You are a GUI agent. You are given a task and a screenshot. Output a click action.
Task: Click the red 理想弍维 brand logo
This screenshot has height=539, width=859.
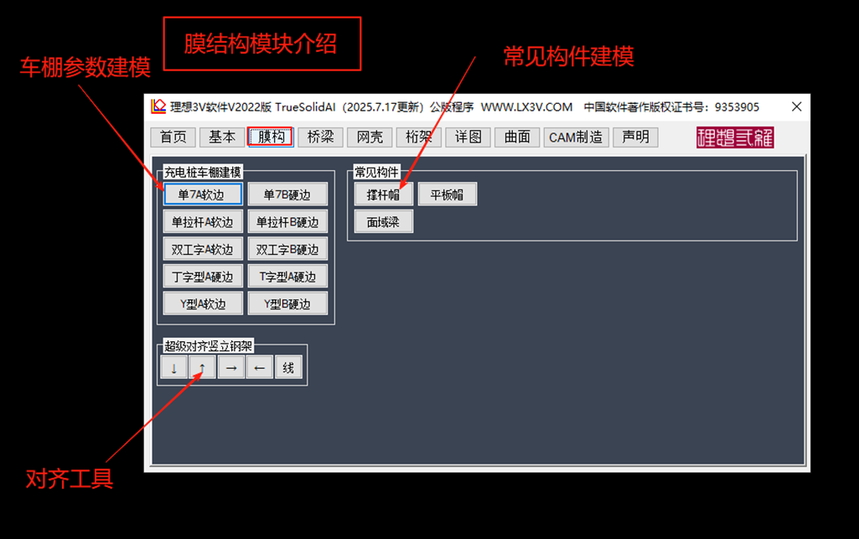point(735,137)
